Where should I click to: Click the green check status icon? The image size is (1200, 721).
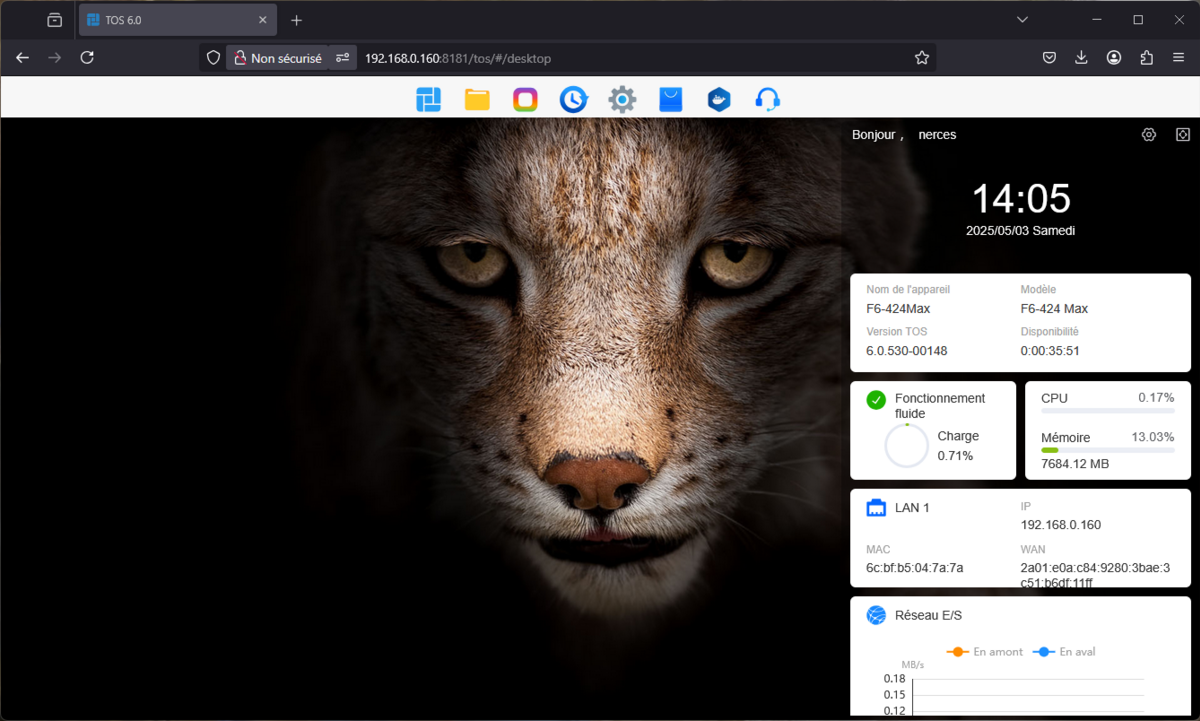click(876, 400)
